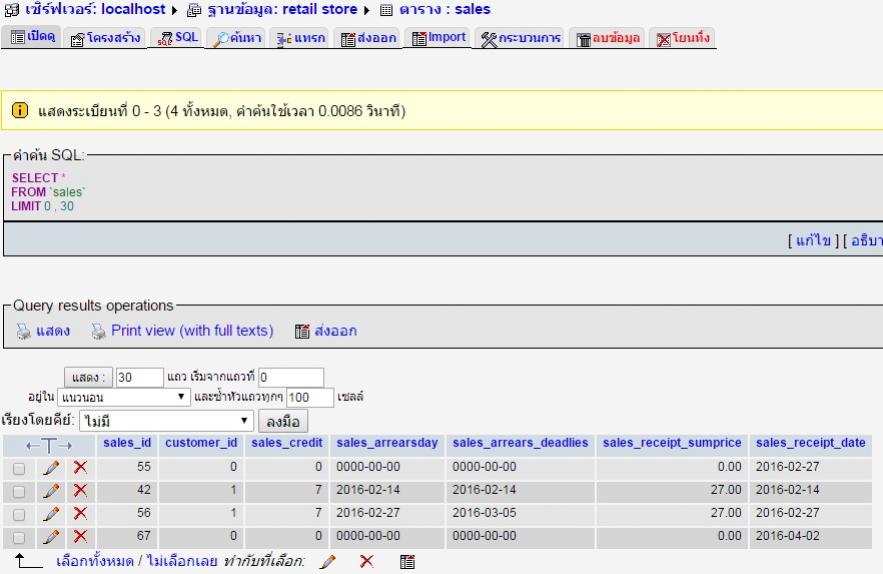Click the Print view (with full texts) link
This screenshot has height=574, width=883.
click(191, 331)
